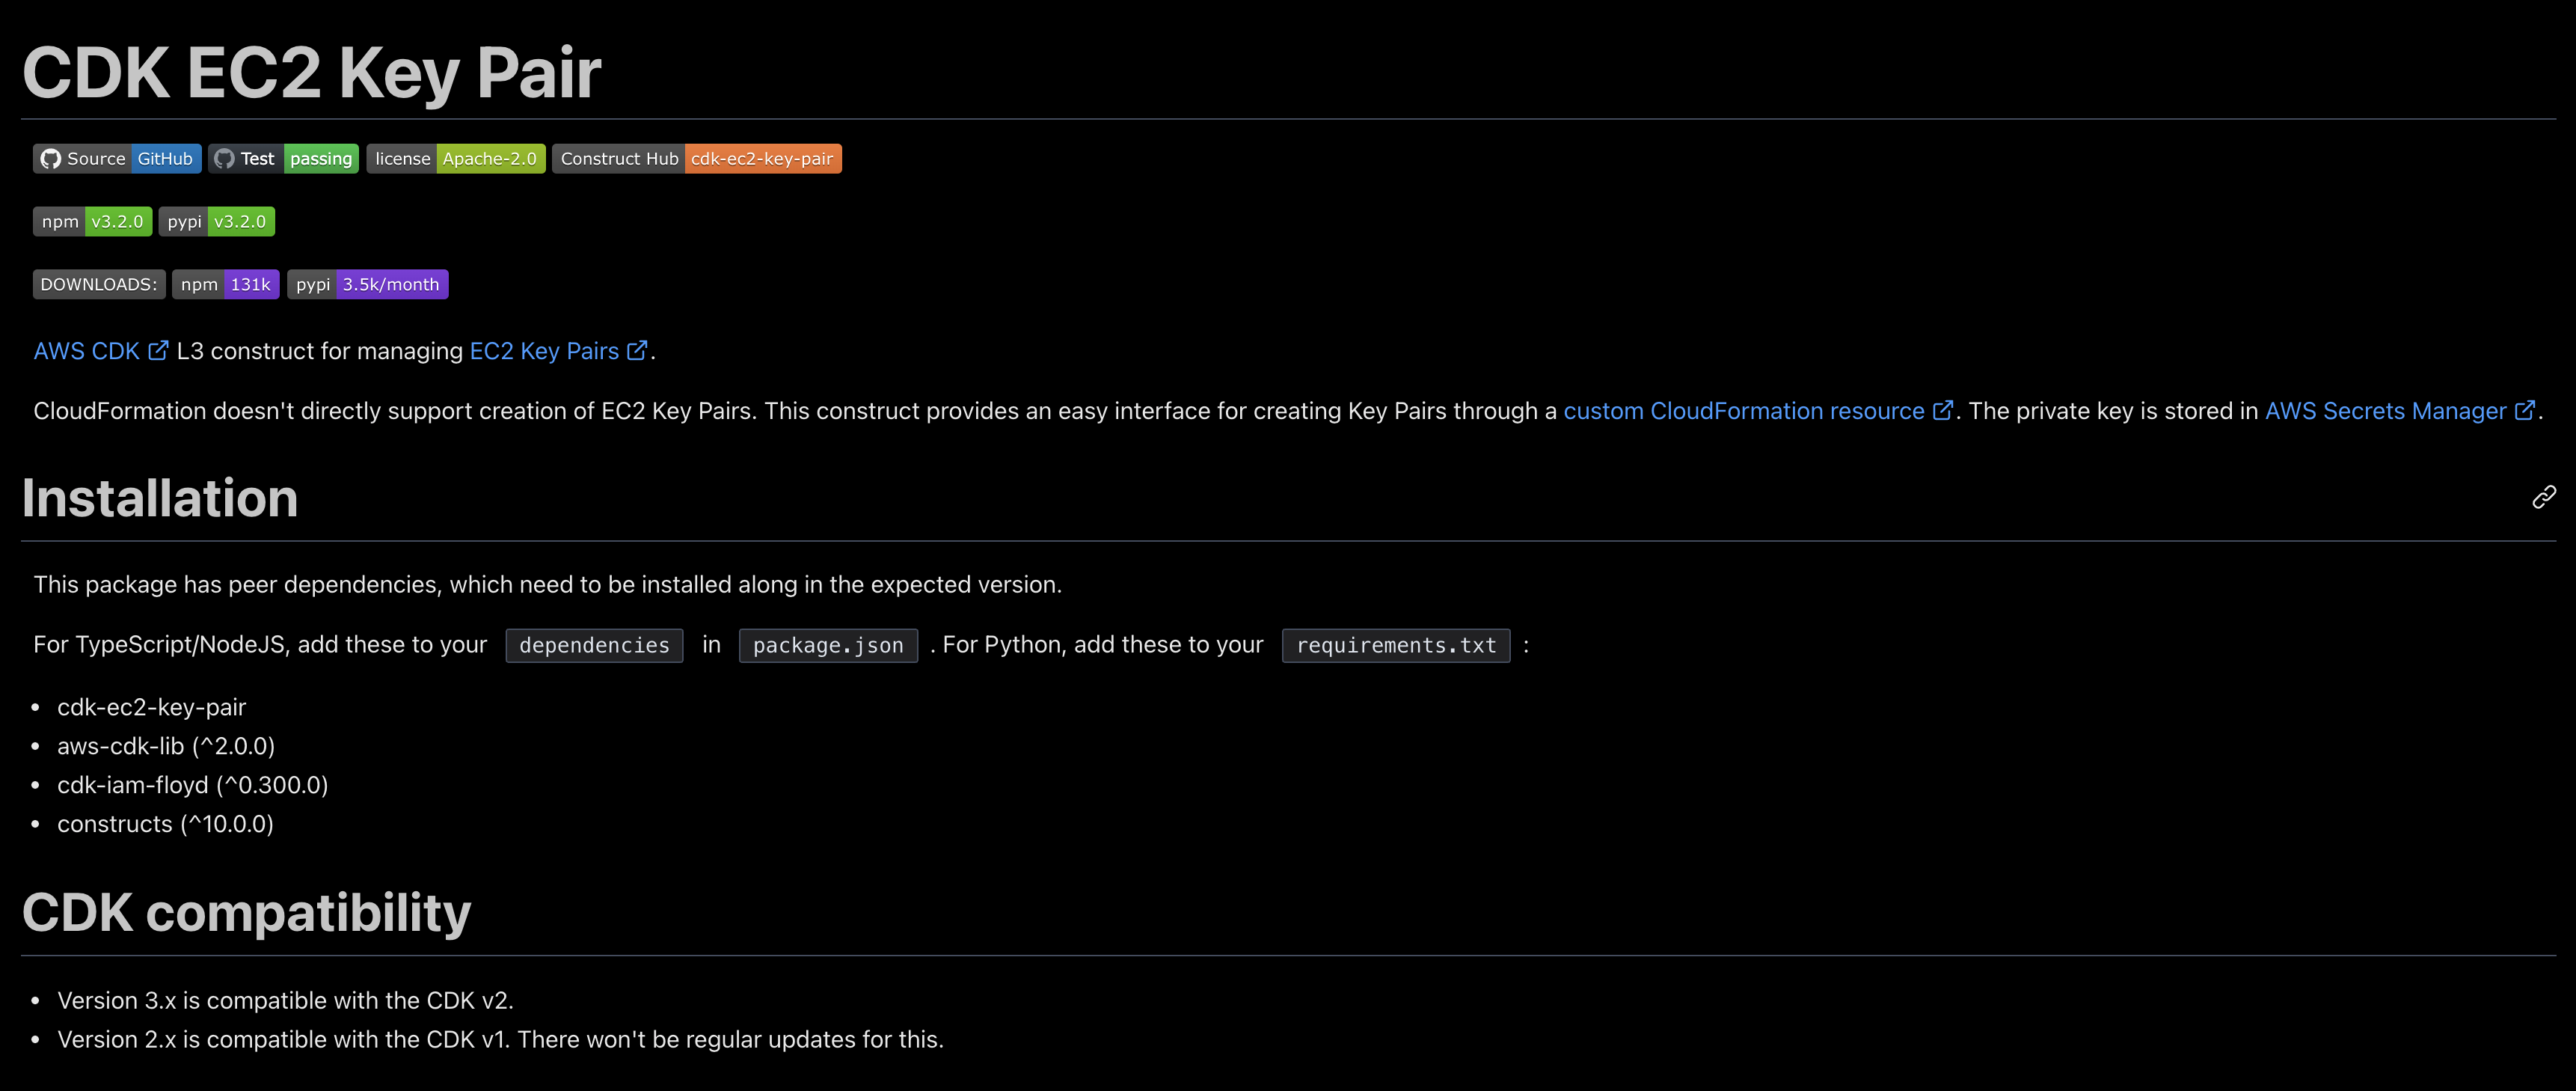Viewport: 2576px width, 1091px height.
Task: Click the external link icon next to AWS CDK
Action: tap(158, 350)
